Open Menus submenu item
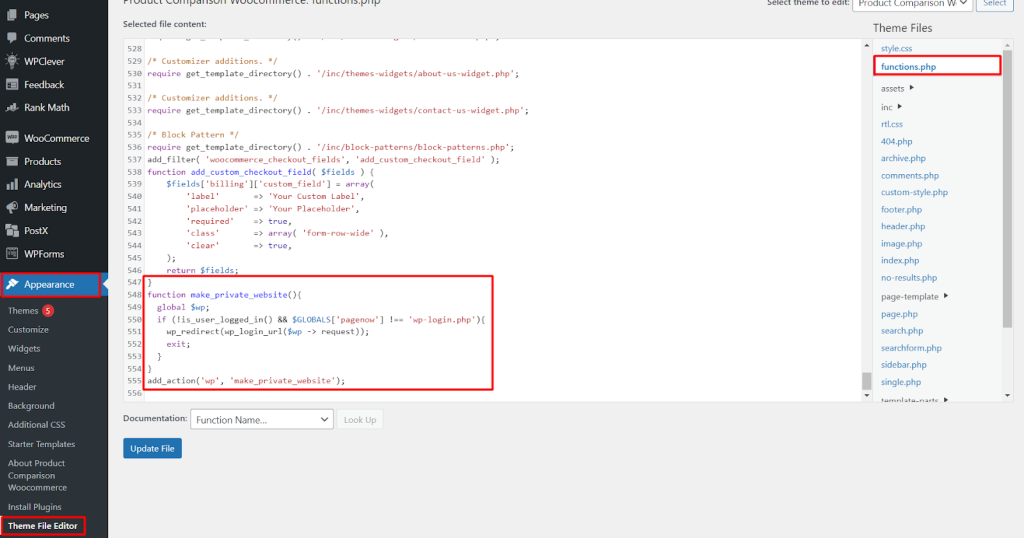 pos(21,368)
